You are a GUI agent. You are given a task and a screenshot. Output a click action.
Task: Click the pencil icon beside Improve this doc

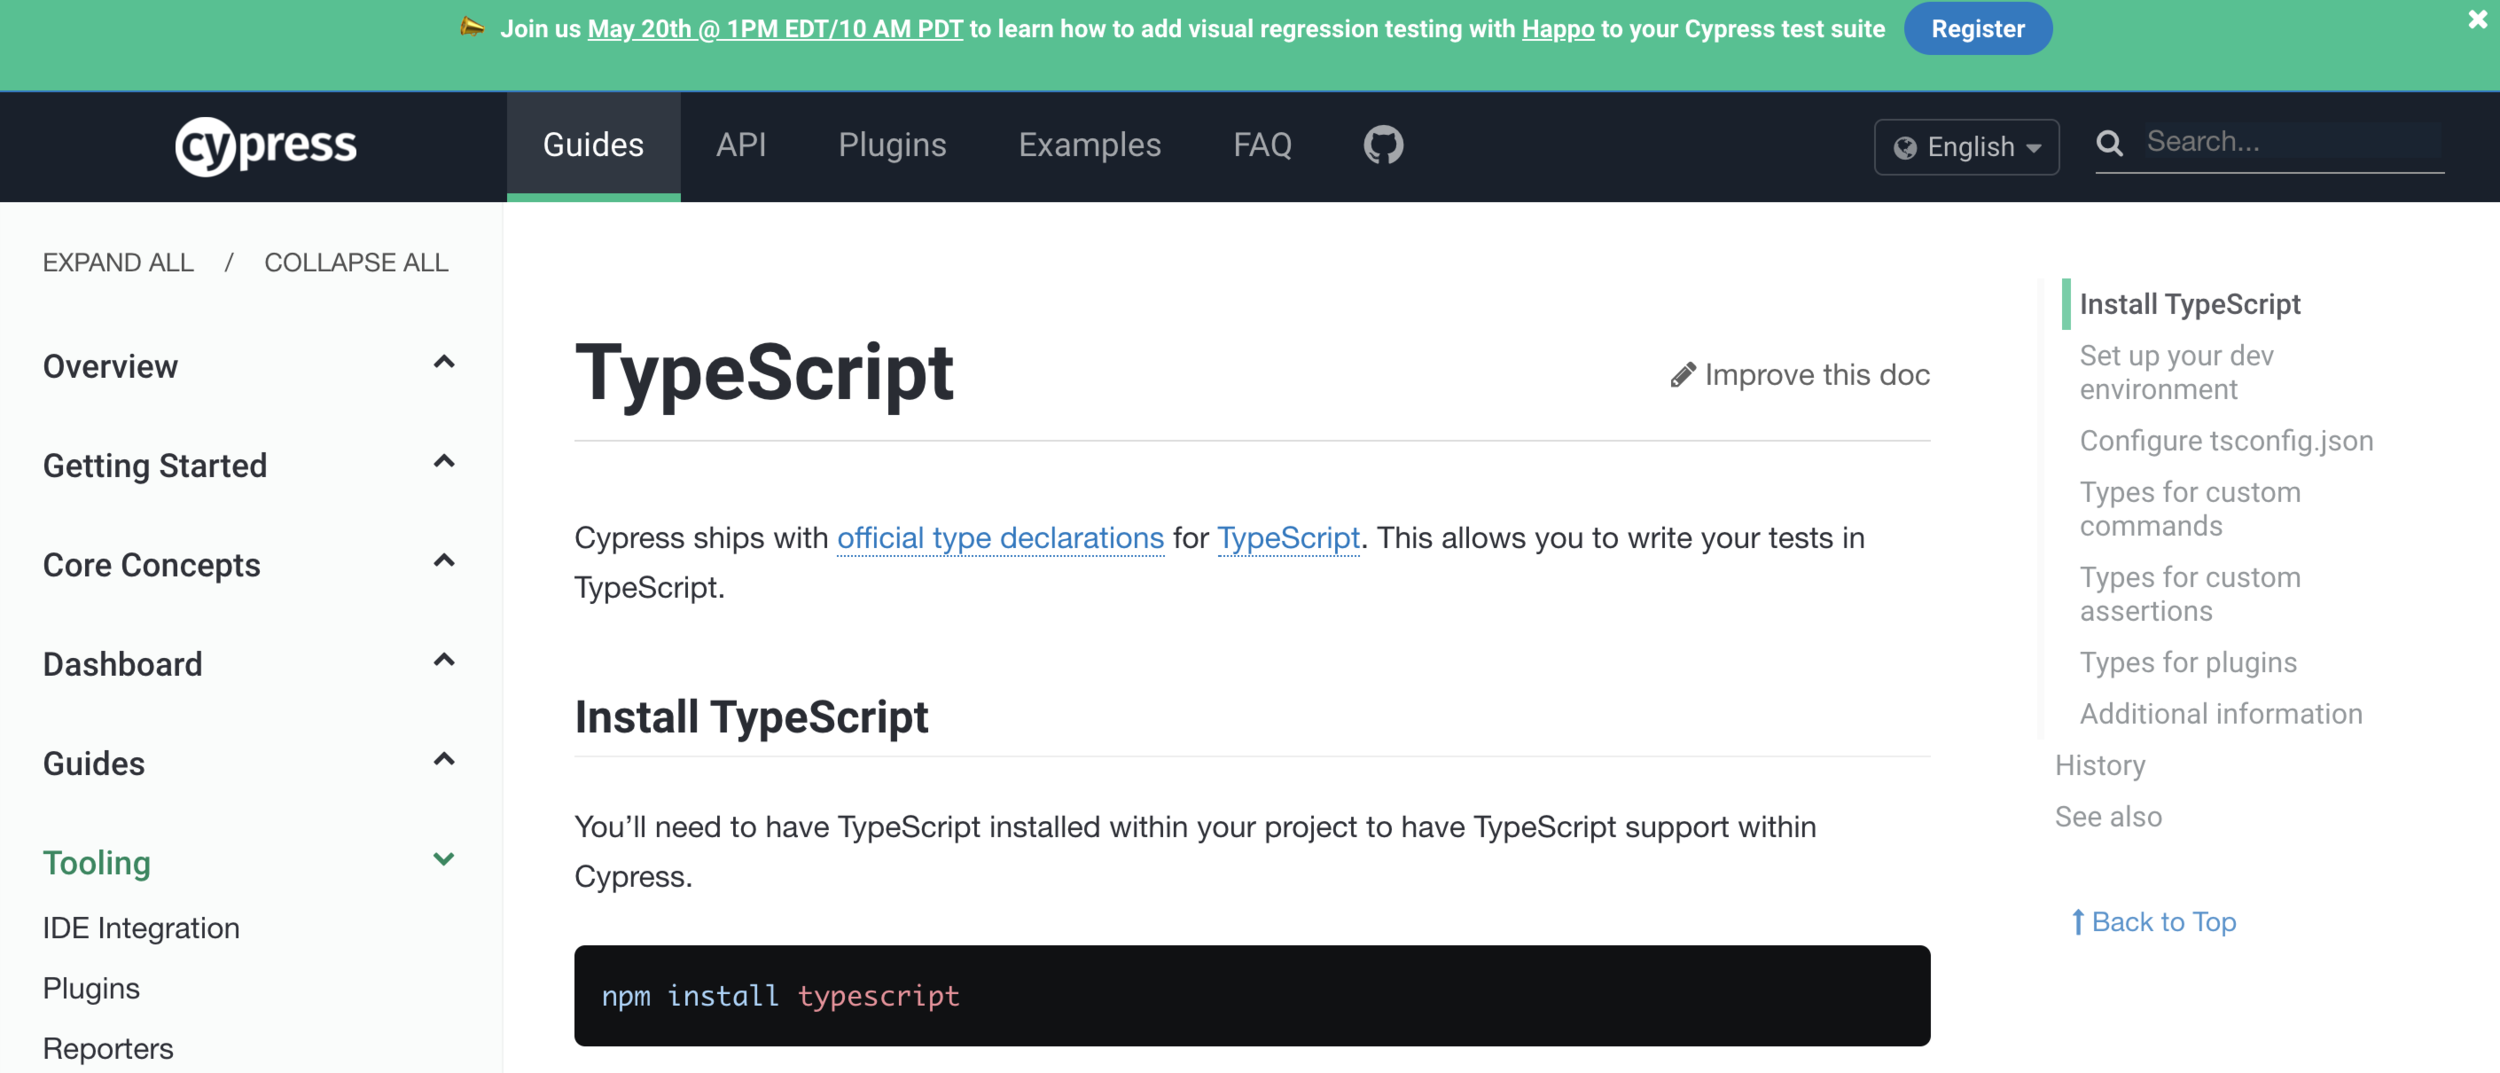[x=1683, y=375]
